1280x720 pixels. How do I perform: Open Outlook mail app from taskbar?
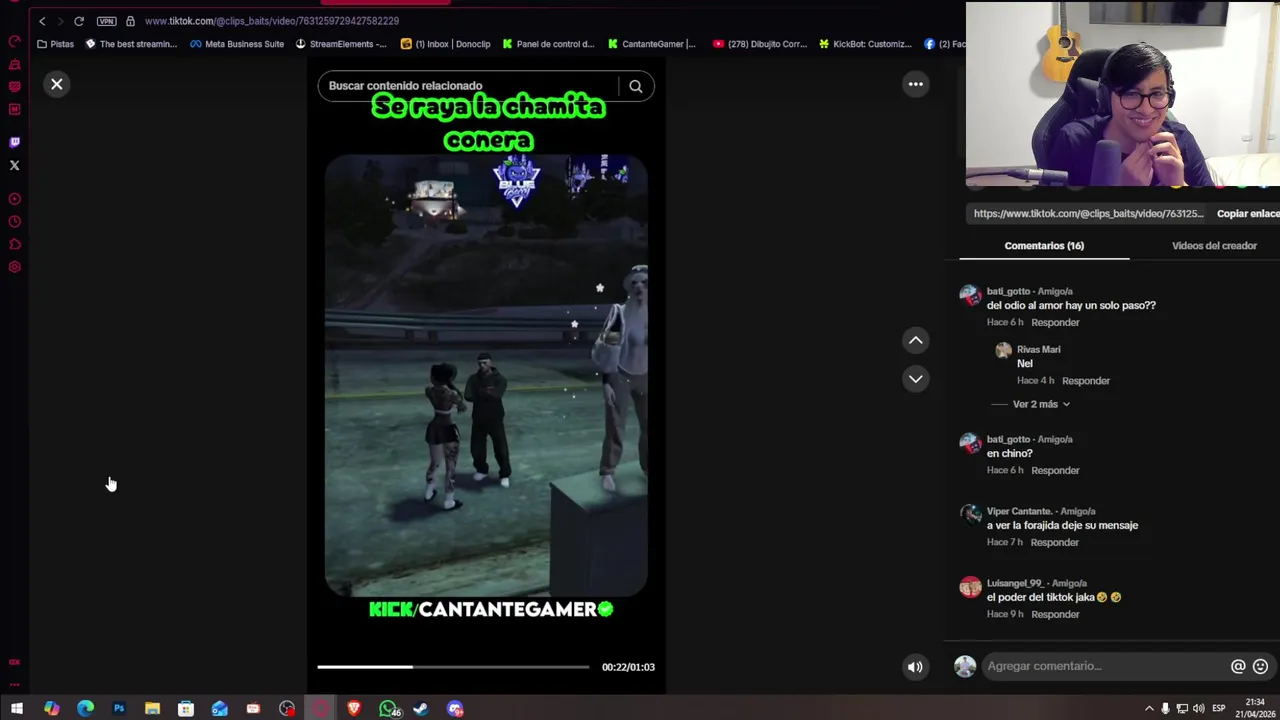pos(220,709)
